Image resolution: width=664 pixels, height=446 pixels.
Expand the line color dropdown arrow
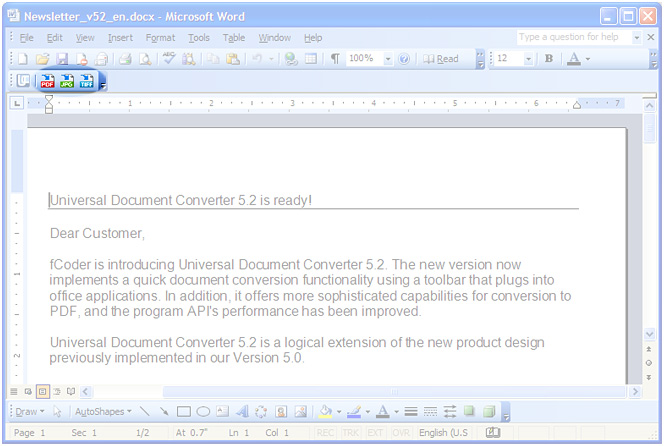(x=368, y=411)
